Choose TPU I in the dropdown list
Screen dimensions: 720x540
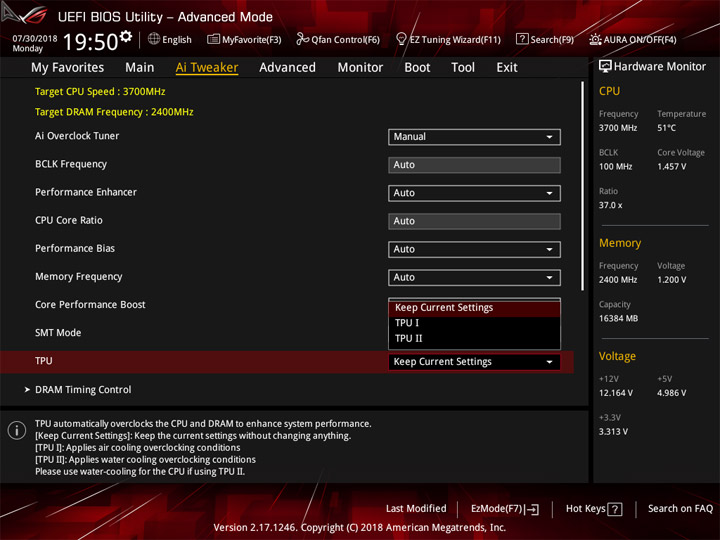(x=474, y=323)
